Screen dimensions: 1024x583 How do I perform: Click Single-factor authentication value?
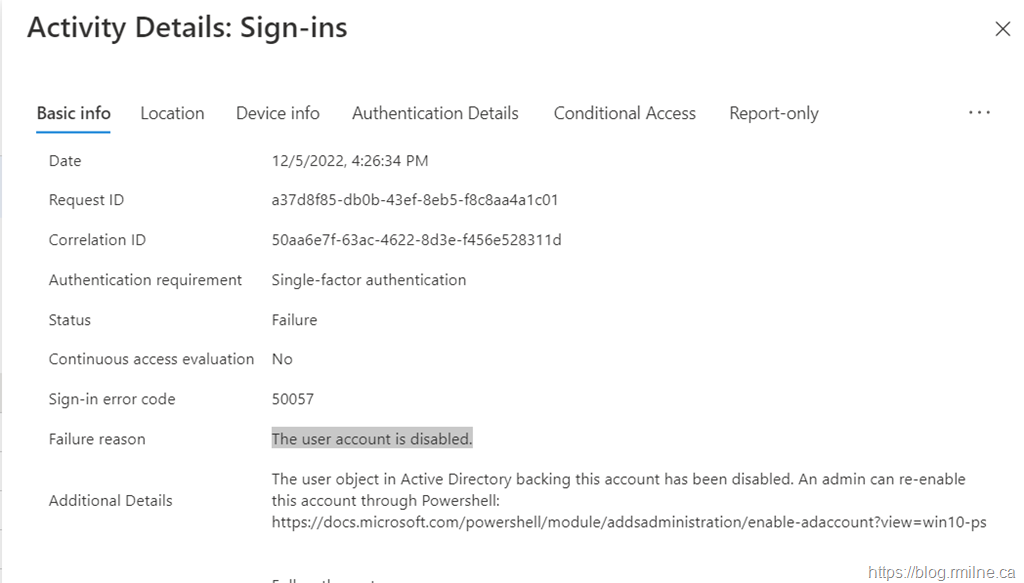click(x=368, y=280)
